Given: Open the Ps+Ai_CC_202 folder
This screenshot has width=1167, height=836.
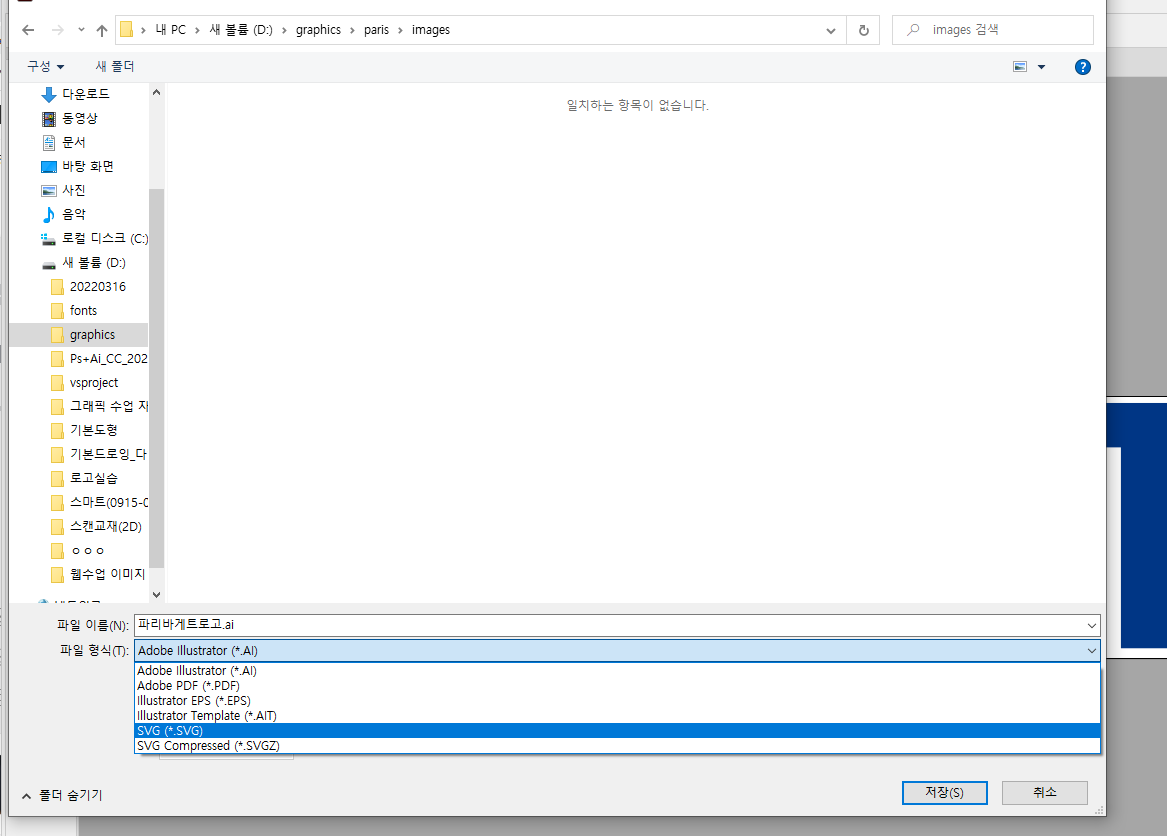Looking at the screenshot, I should click(109, 359).
